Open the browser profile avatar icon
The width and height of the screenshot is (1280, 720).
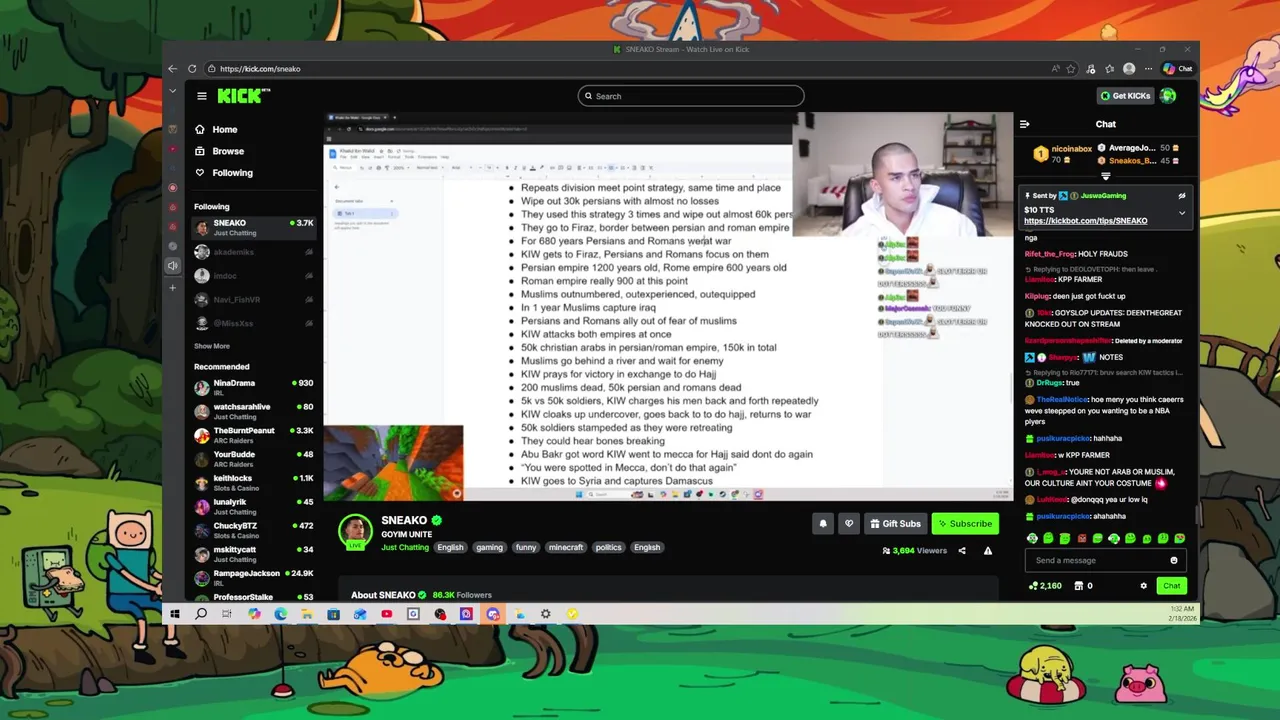pyautogui.click(x=1129, y=69)
